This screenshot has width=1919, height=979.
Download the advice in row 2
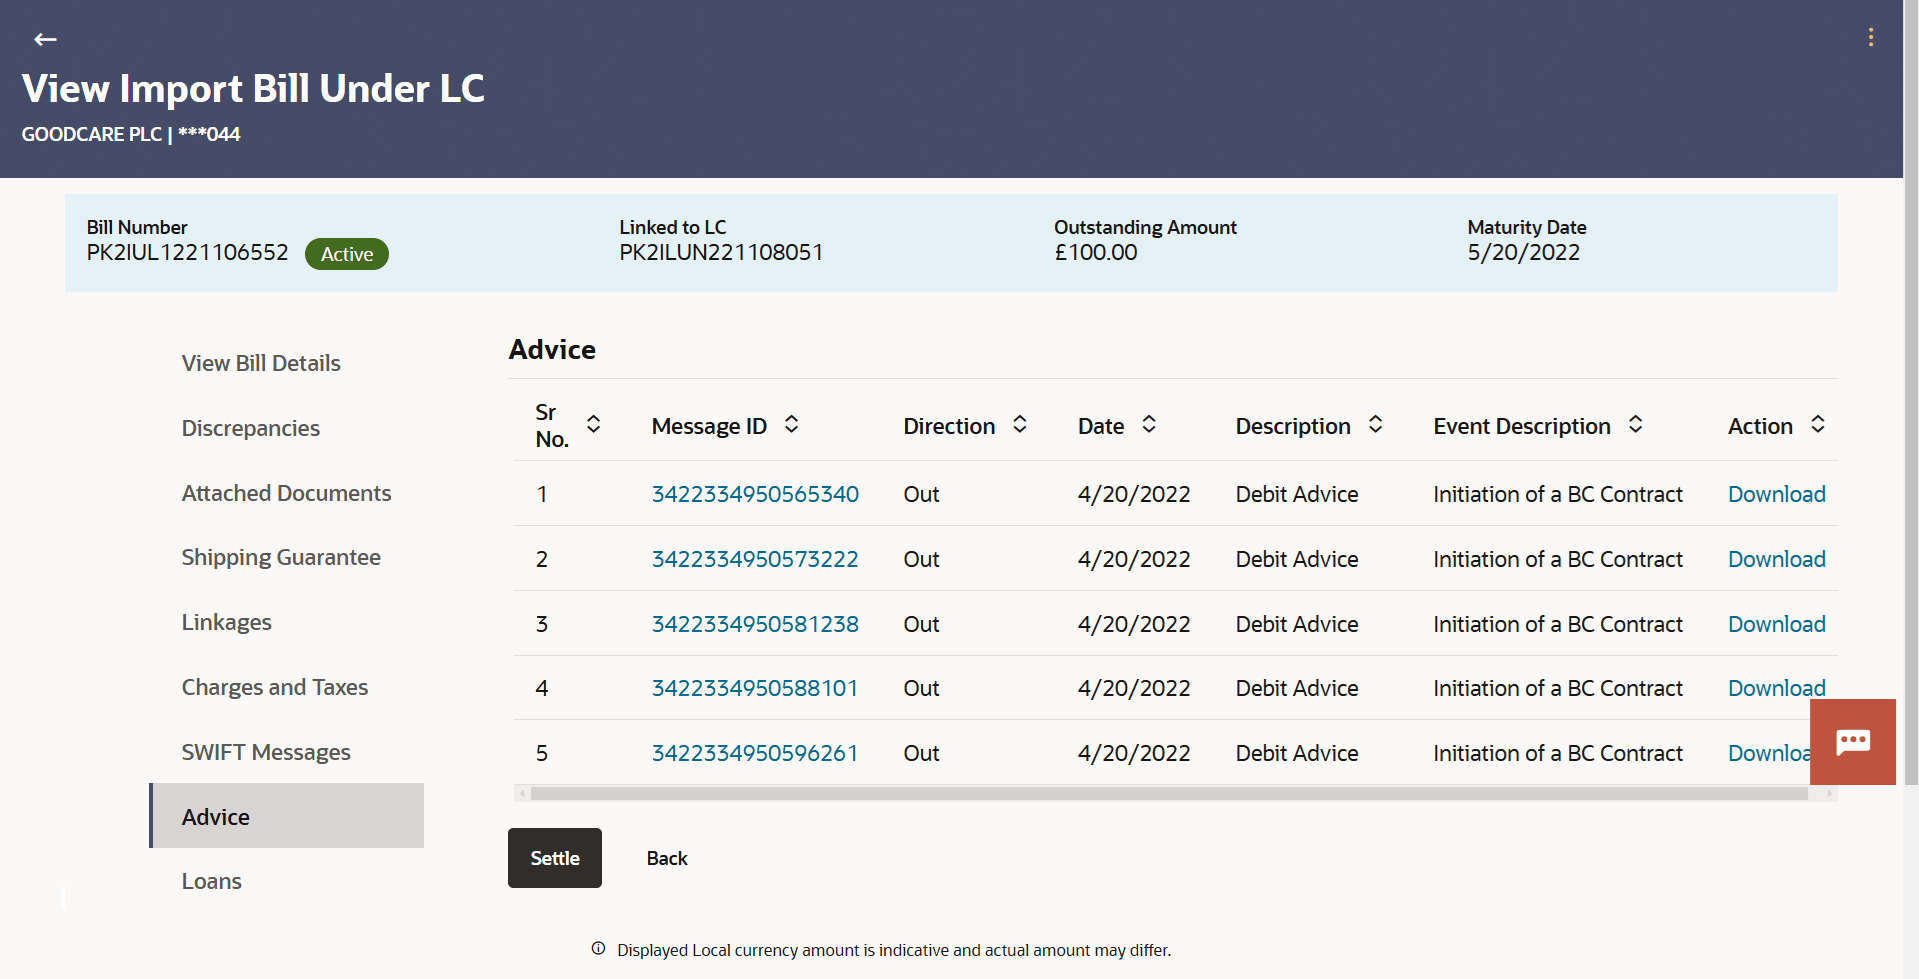tap(1777, 559)
